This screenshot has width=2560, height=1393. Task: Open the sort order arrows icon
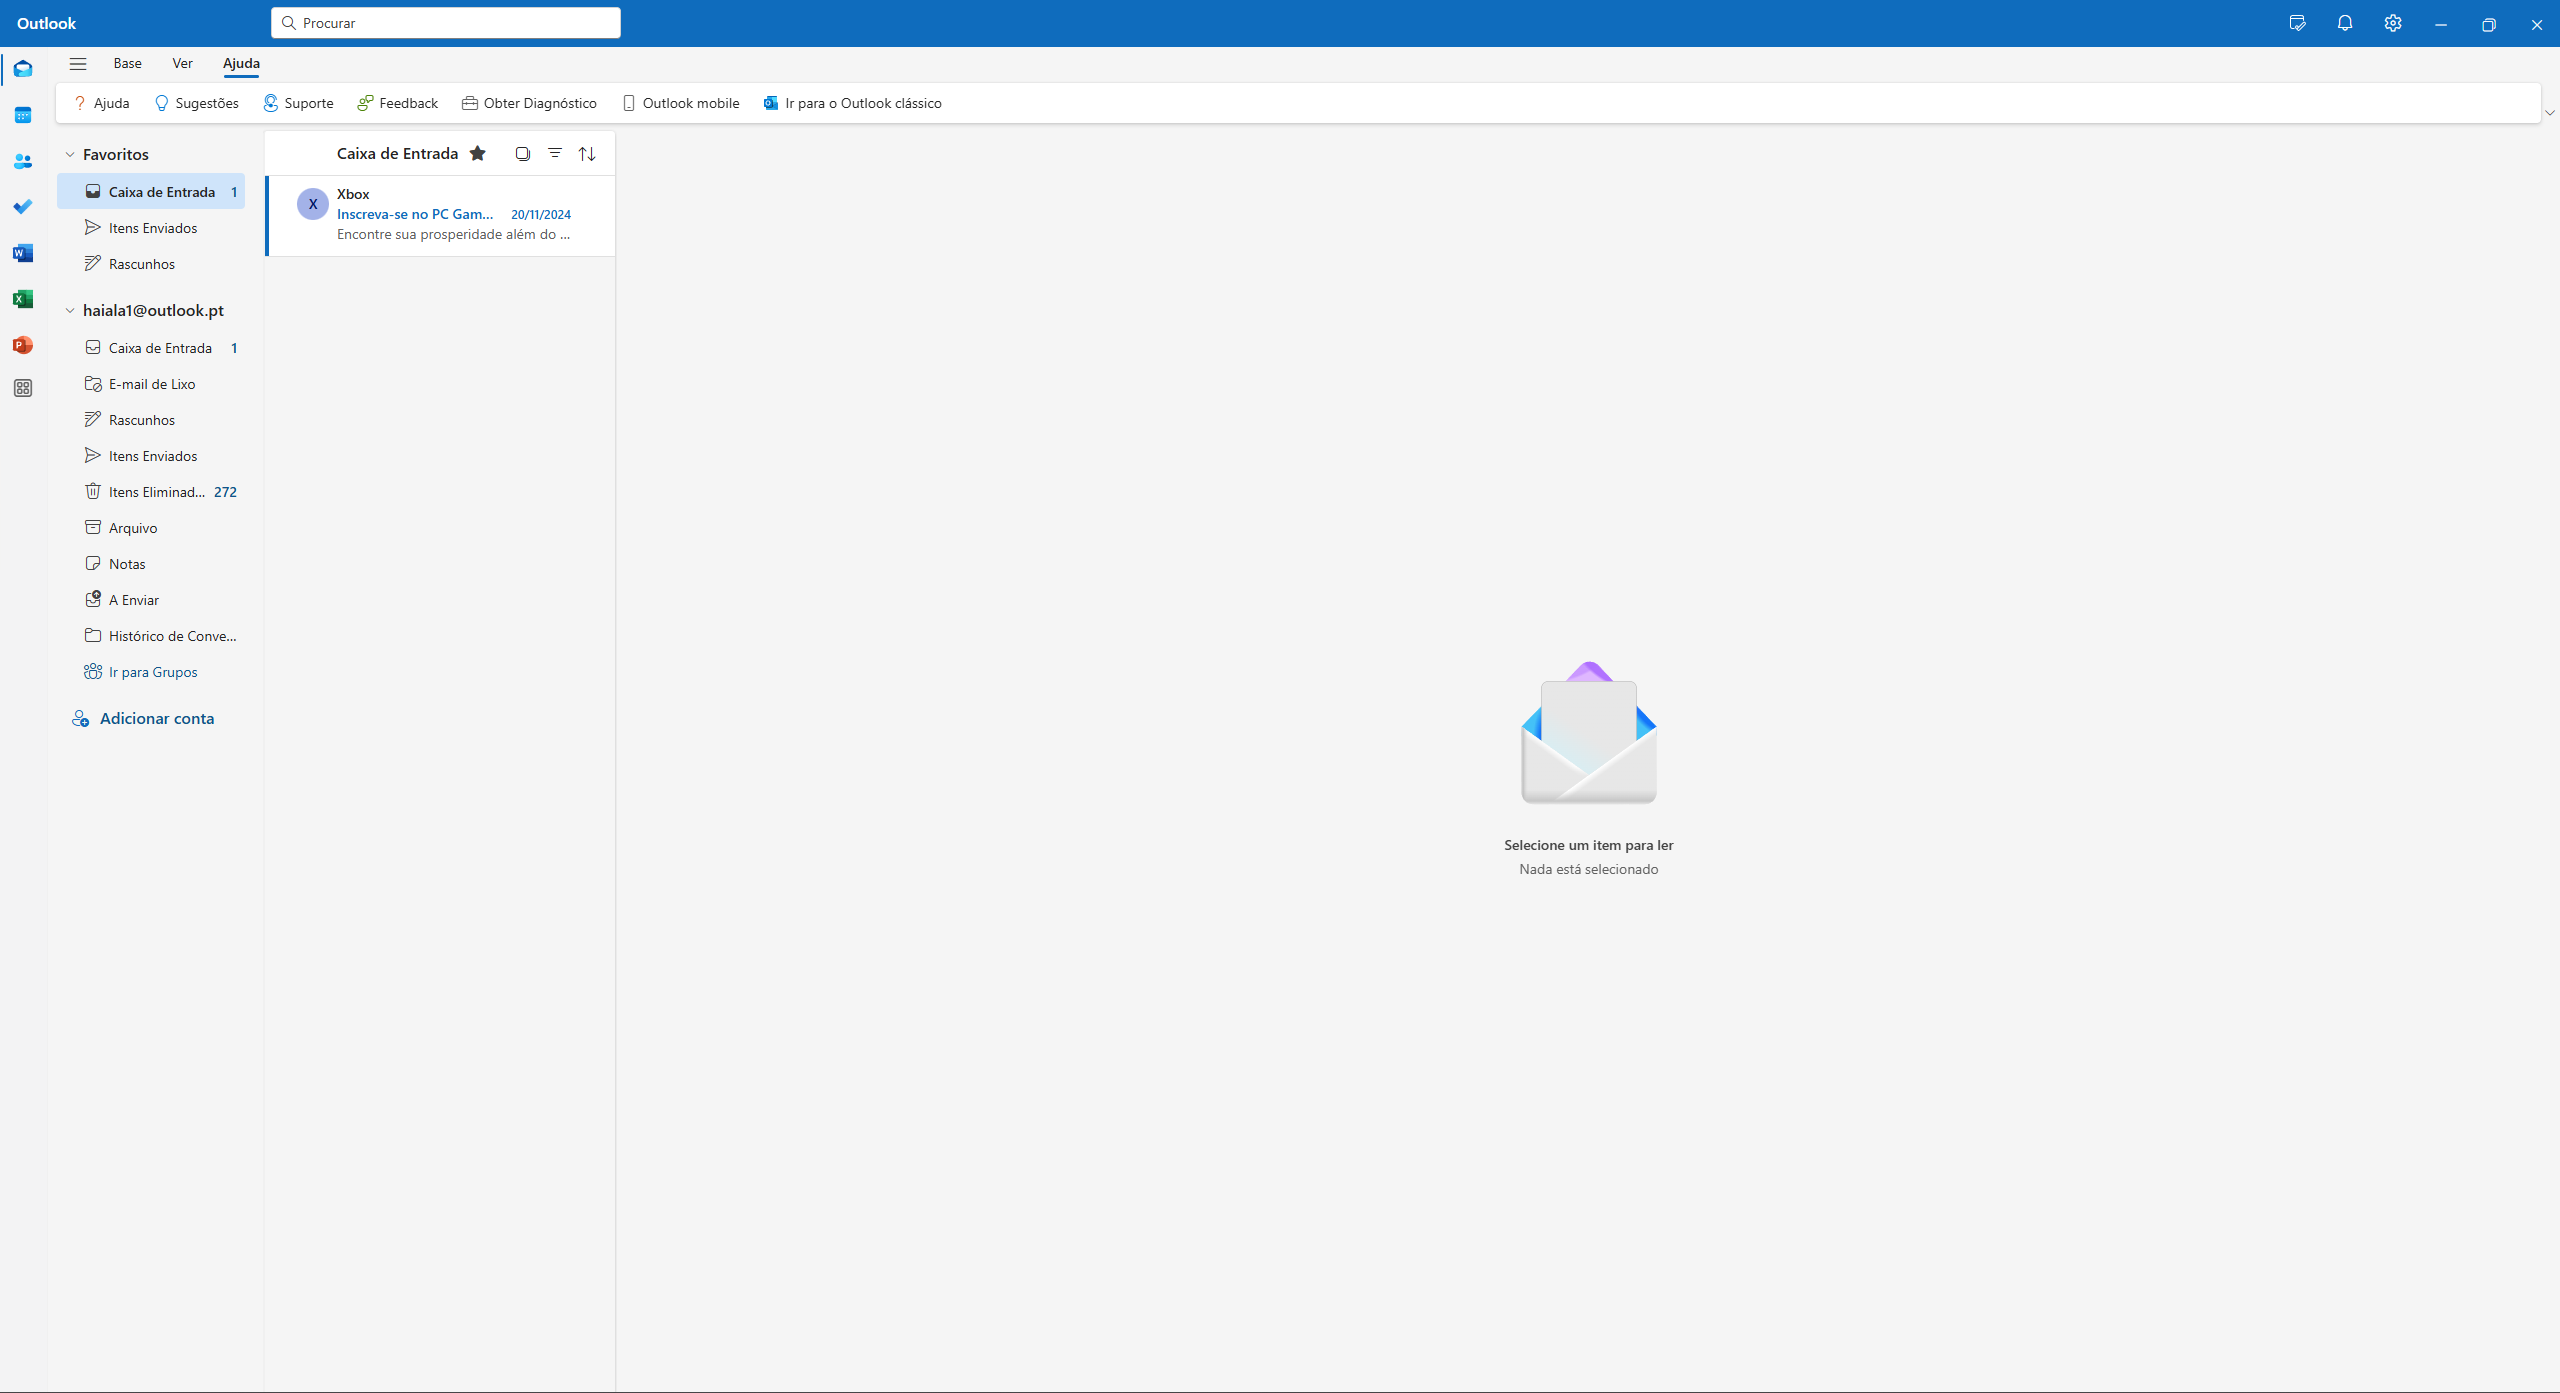(587, 153)
